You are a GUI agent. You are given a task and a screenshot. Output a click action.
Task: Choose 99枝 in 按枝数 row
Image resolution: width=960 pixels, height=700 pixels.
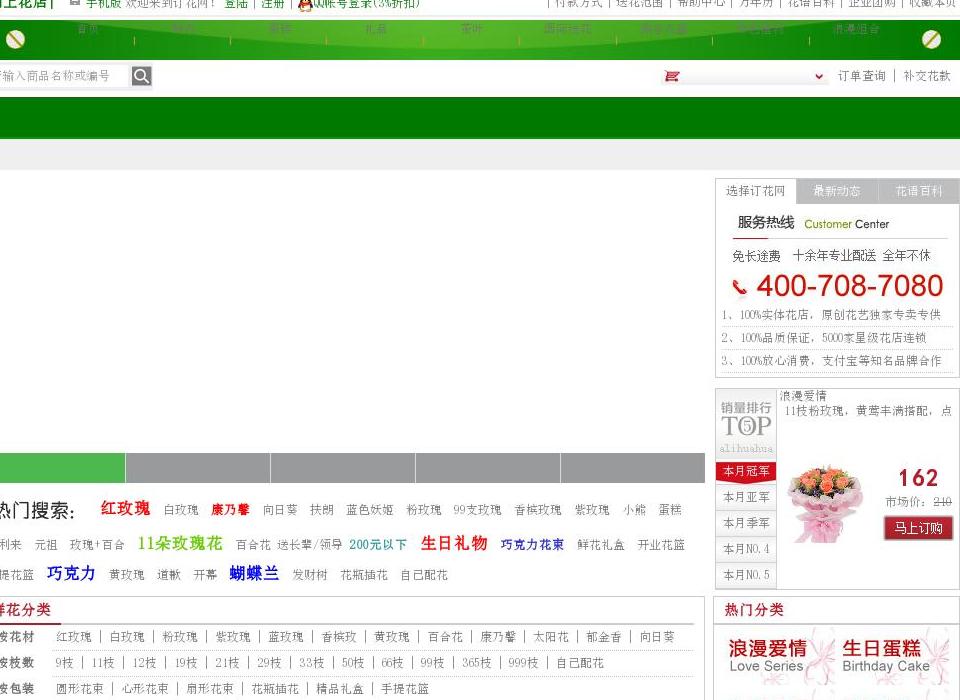[x=432, y=663]
